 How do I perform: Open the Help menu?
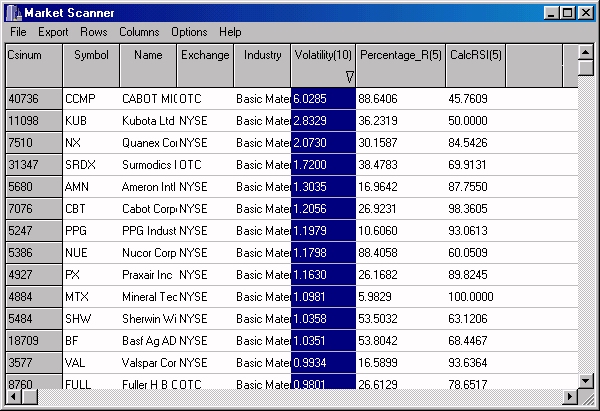tap(230, 32)
